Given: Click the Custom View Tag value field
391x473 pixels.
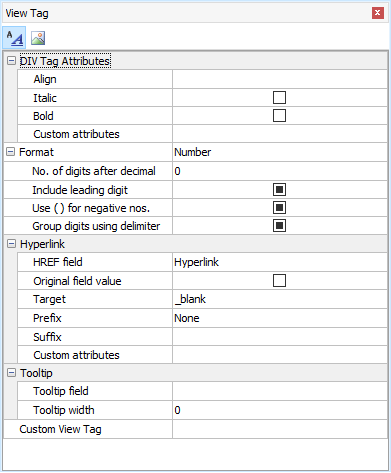Looking at the screenshot, I should point(280,429).
